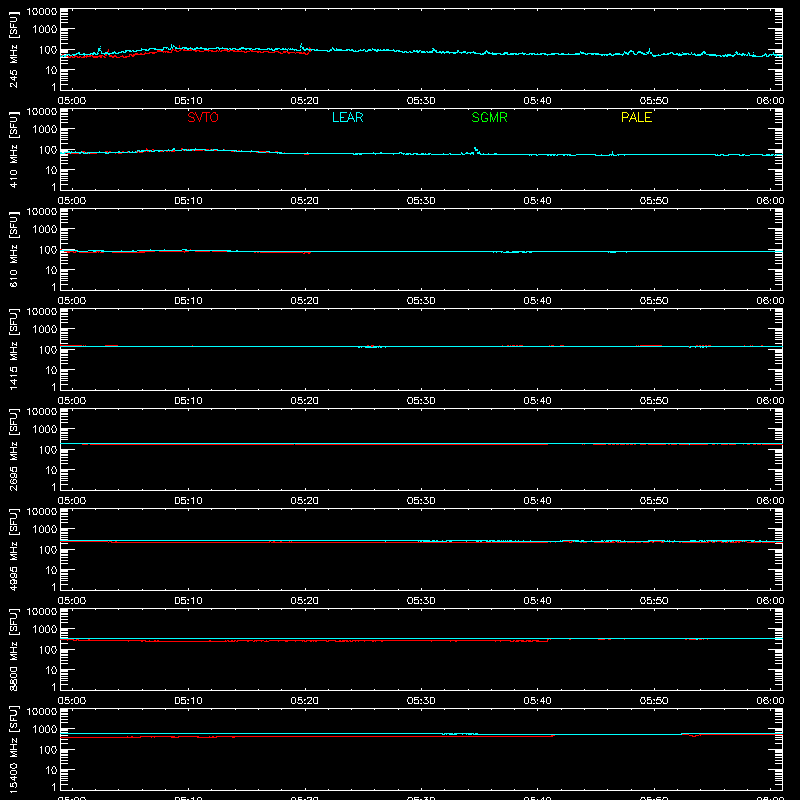Click the 1000 tick value on 2695 MHz axis

[x=45, y=430]
